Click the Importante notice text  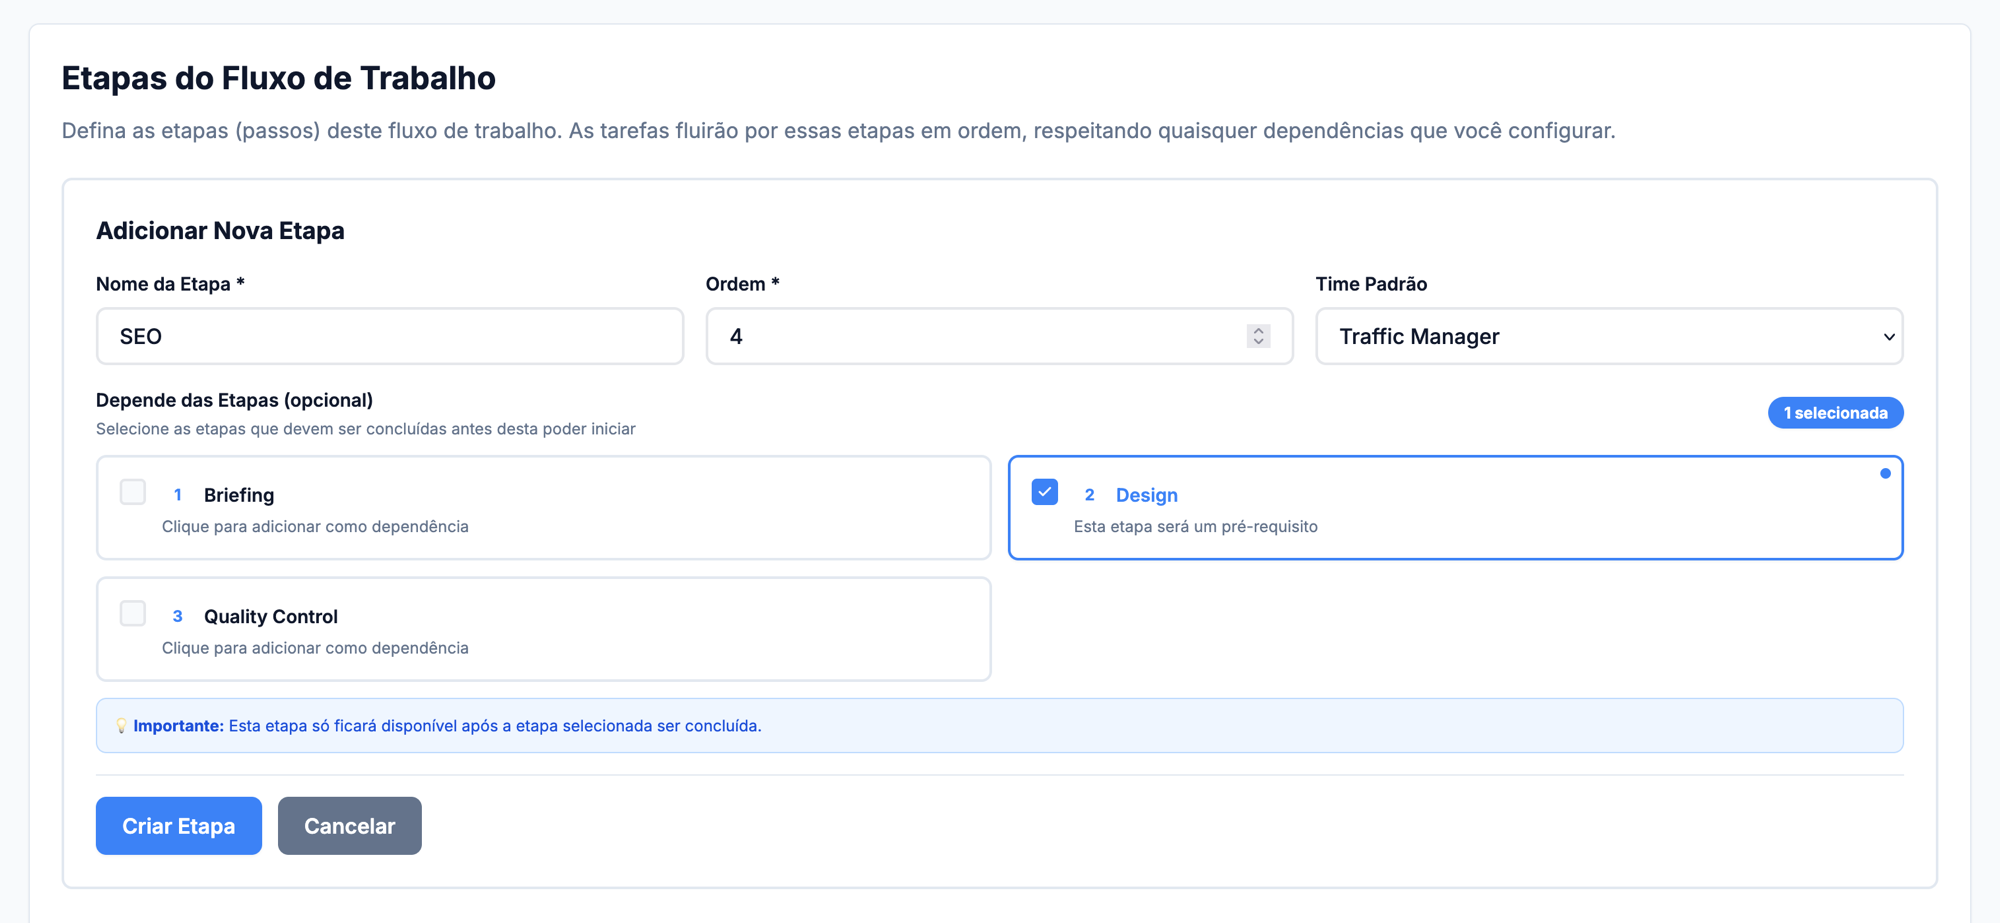click(447, 726)
